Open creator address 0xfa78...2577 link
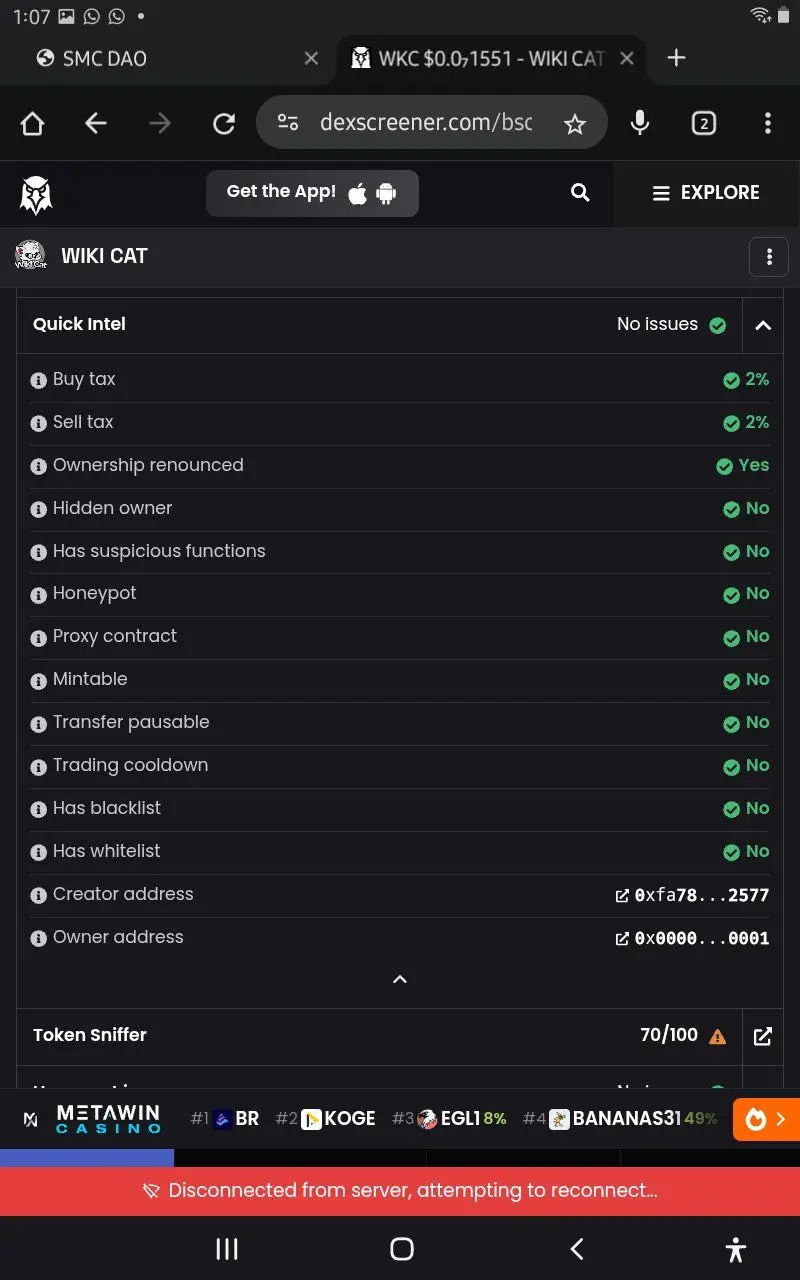The height and width of the screenshot is (1280, 800). coord(692,895)
